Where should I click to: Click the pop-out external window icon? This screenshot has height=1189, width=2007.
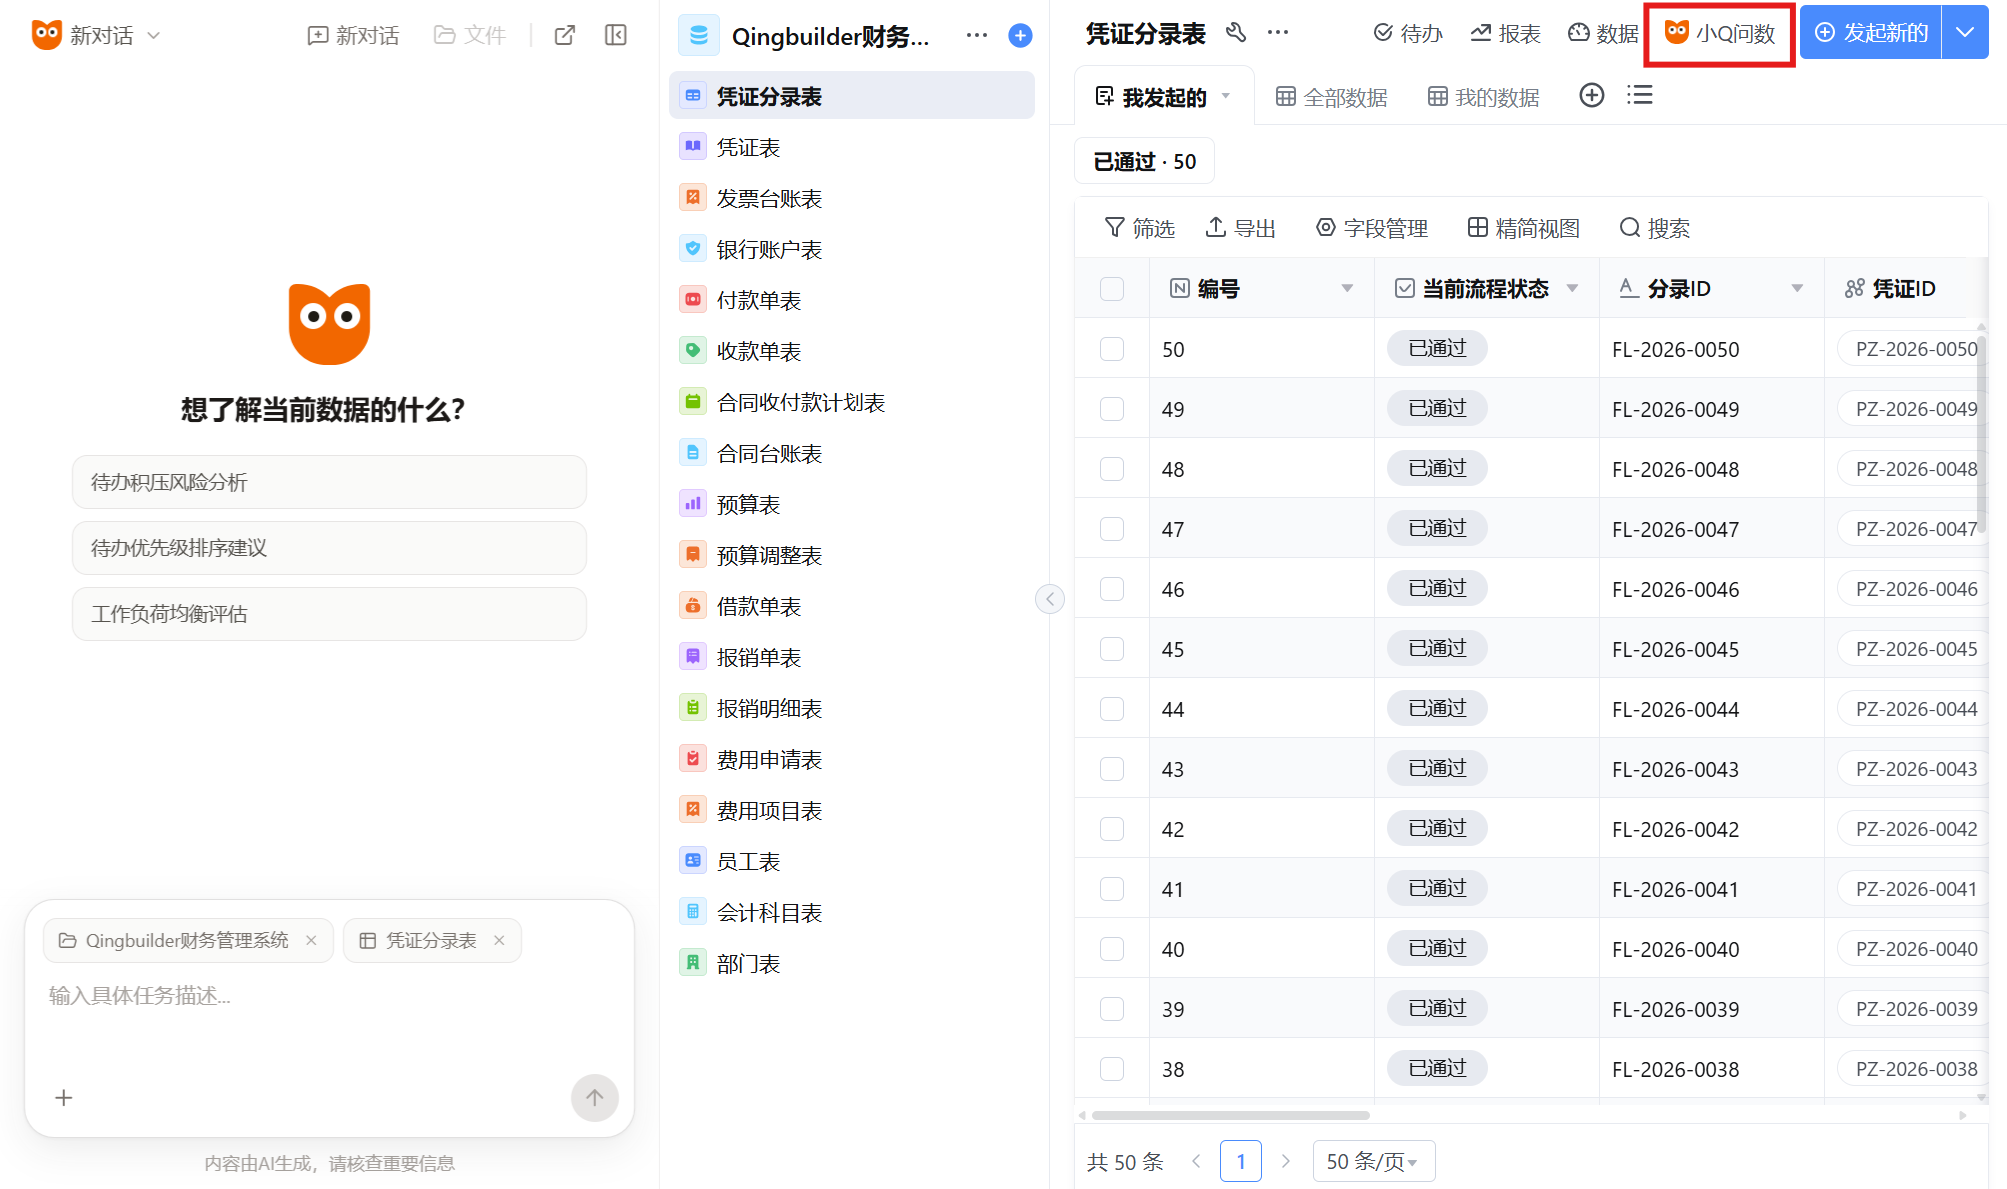(x=565, y=35)
